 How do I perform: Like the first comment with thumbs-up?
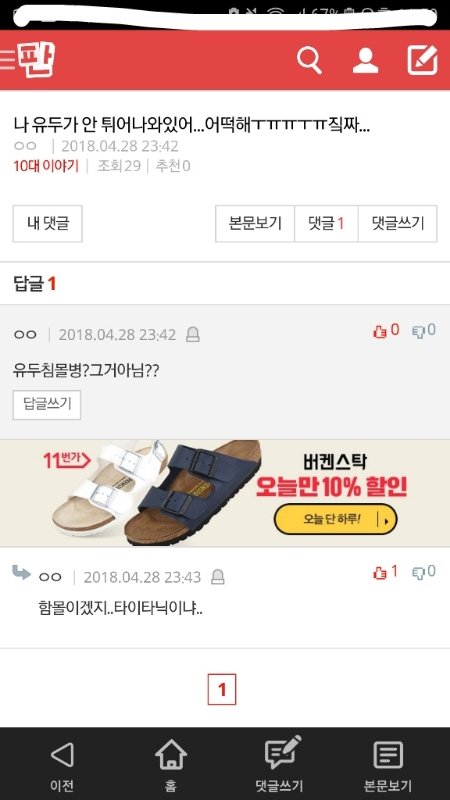point(386,331)
